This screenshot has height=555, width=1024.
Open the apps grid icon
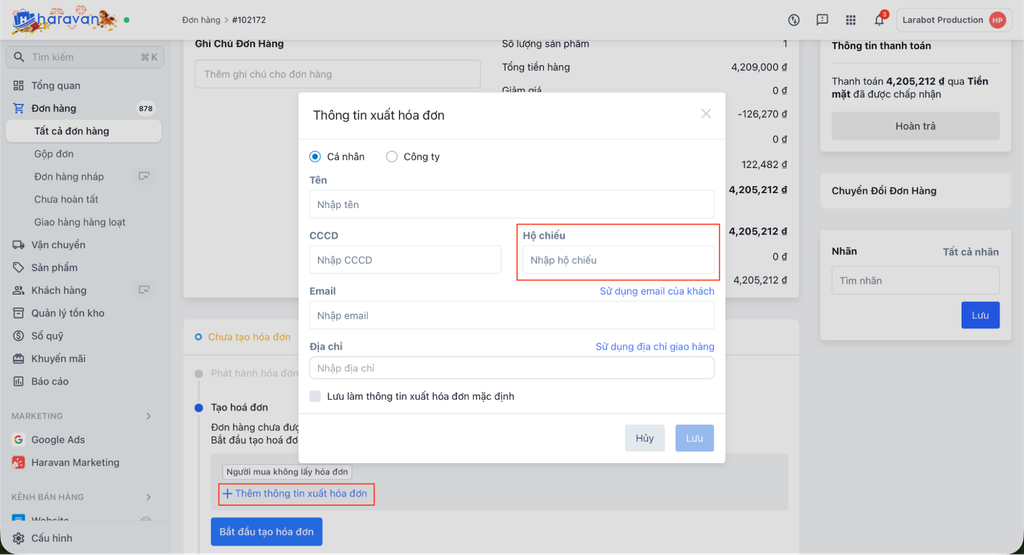851,20
